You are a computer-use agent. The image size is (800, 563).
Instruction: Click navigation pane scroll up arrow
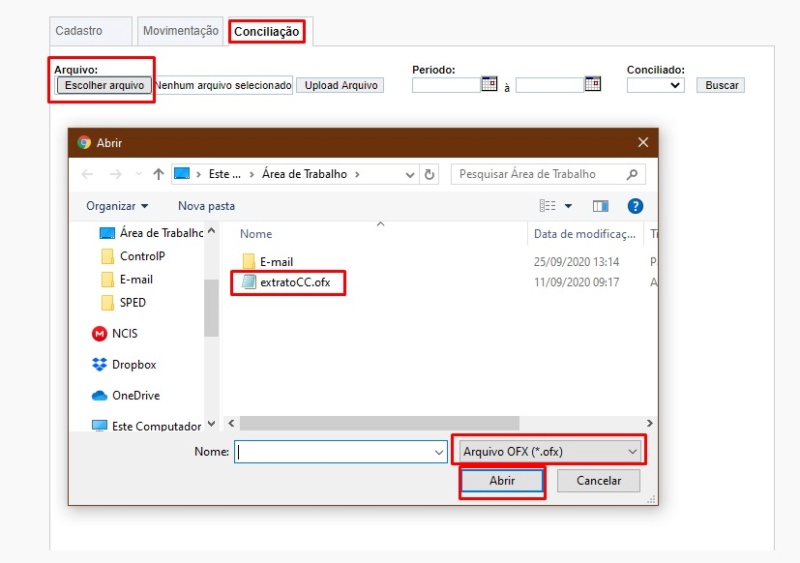212,231
